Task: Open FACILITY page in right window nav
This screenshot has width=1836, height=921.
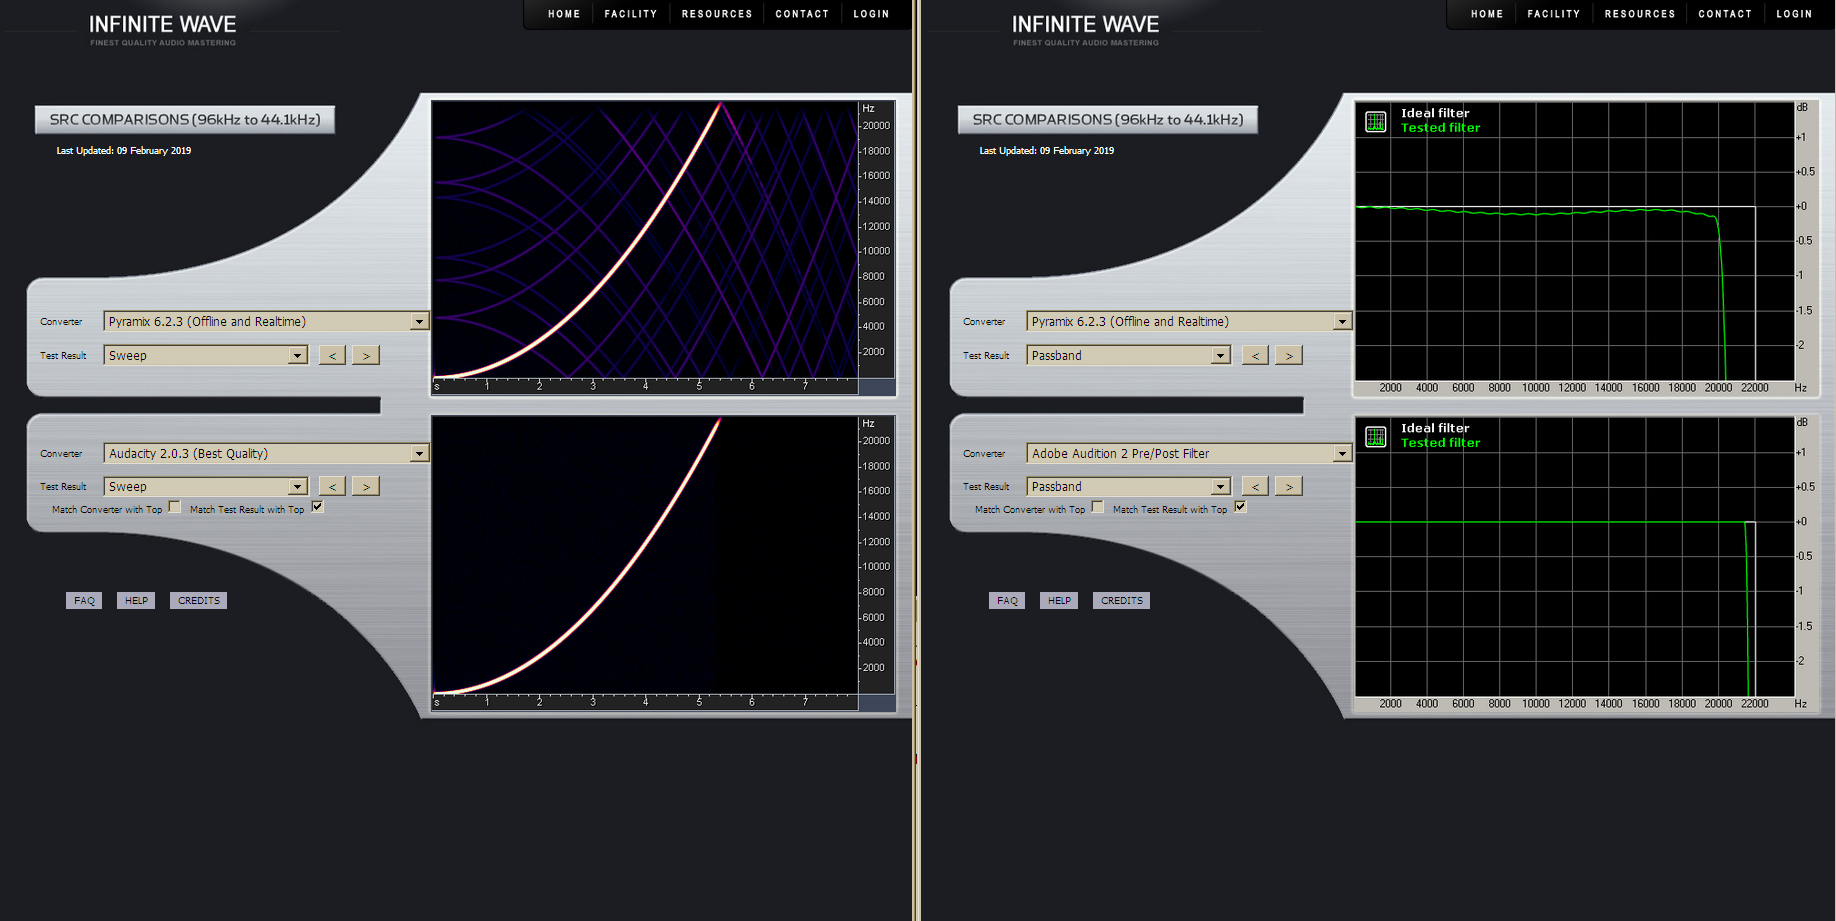Action: pos(1554,14)
